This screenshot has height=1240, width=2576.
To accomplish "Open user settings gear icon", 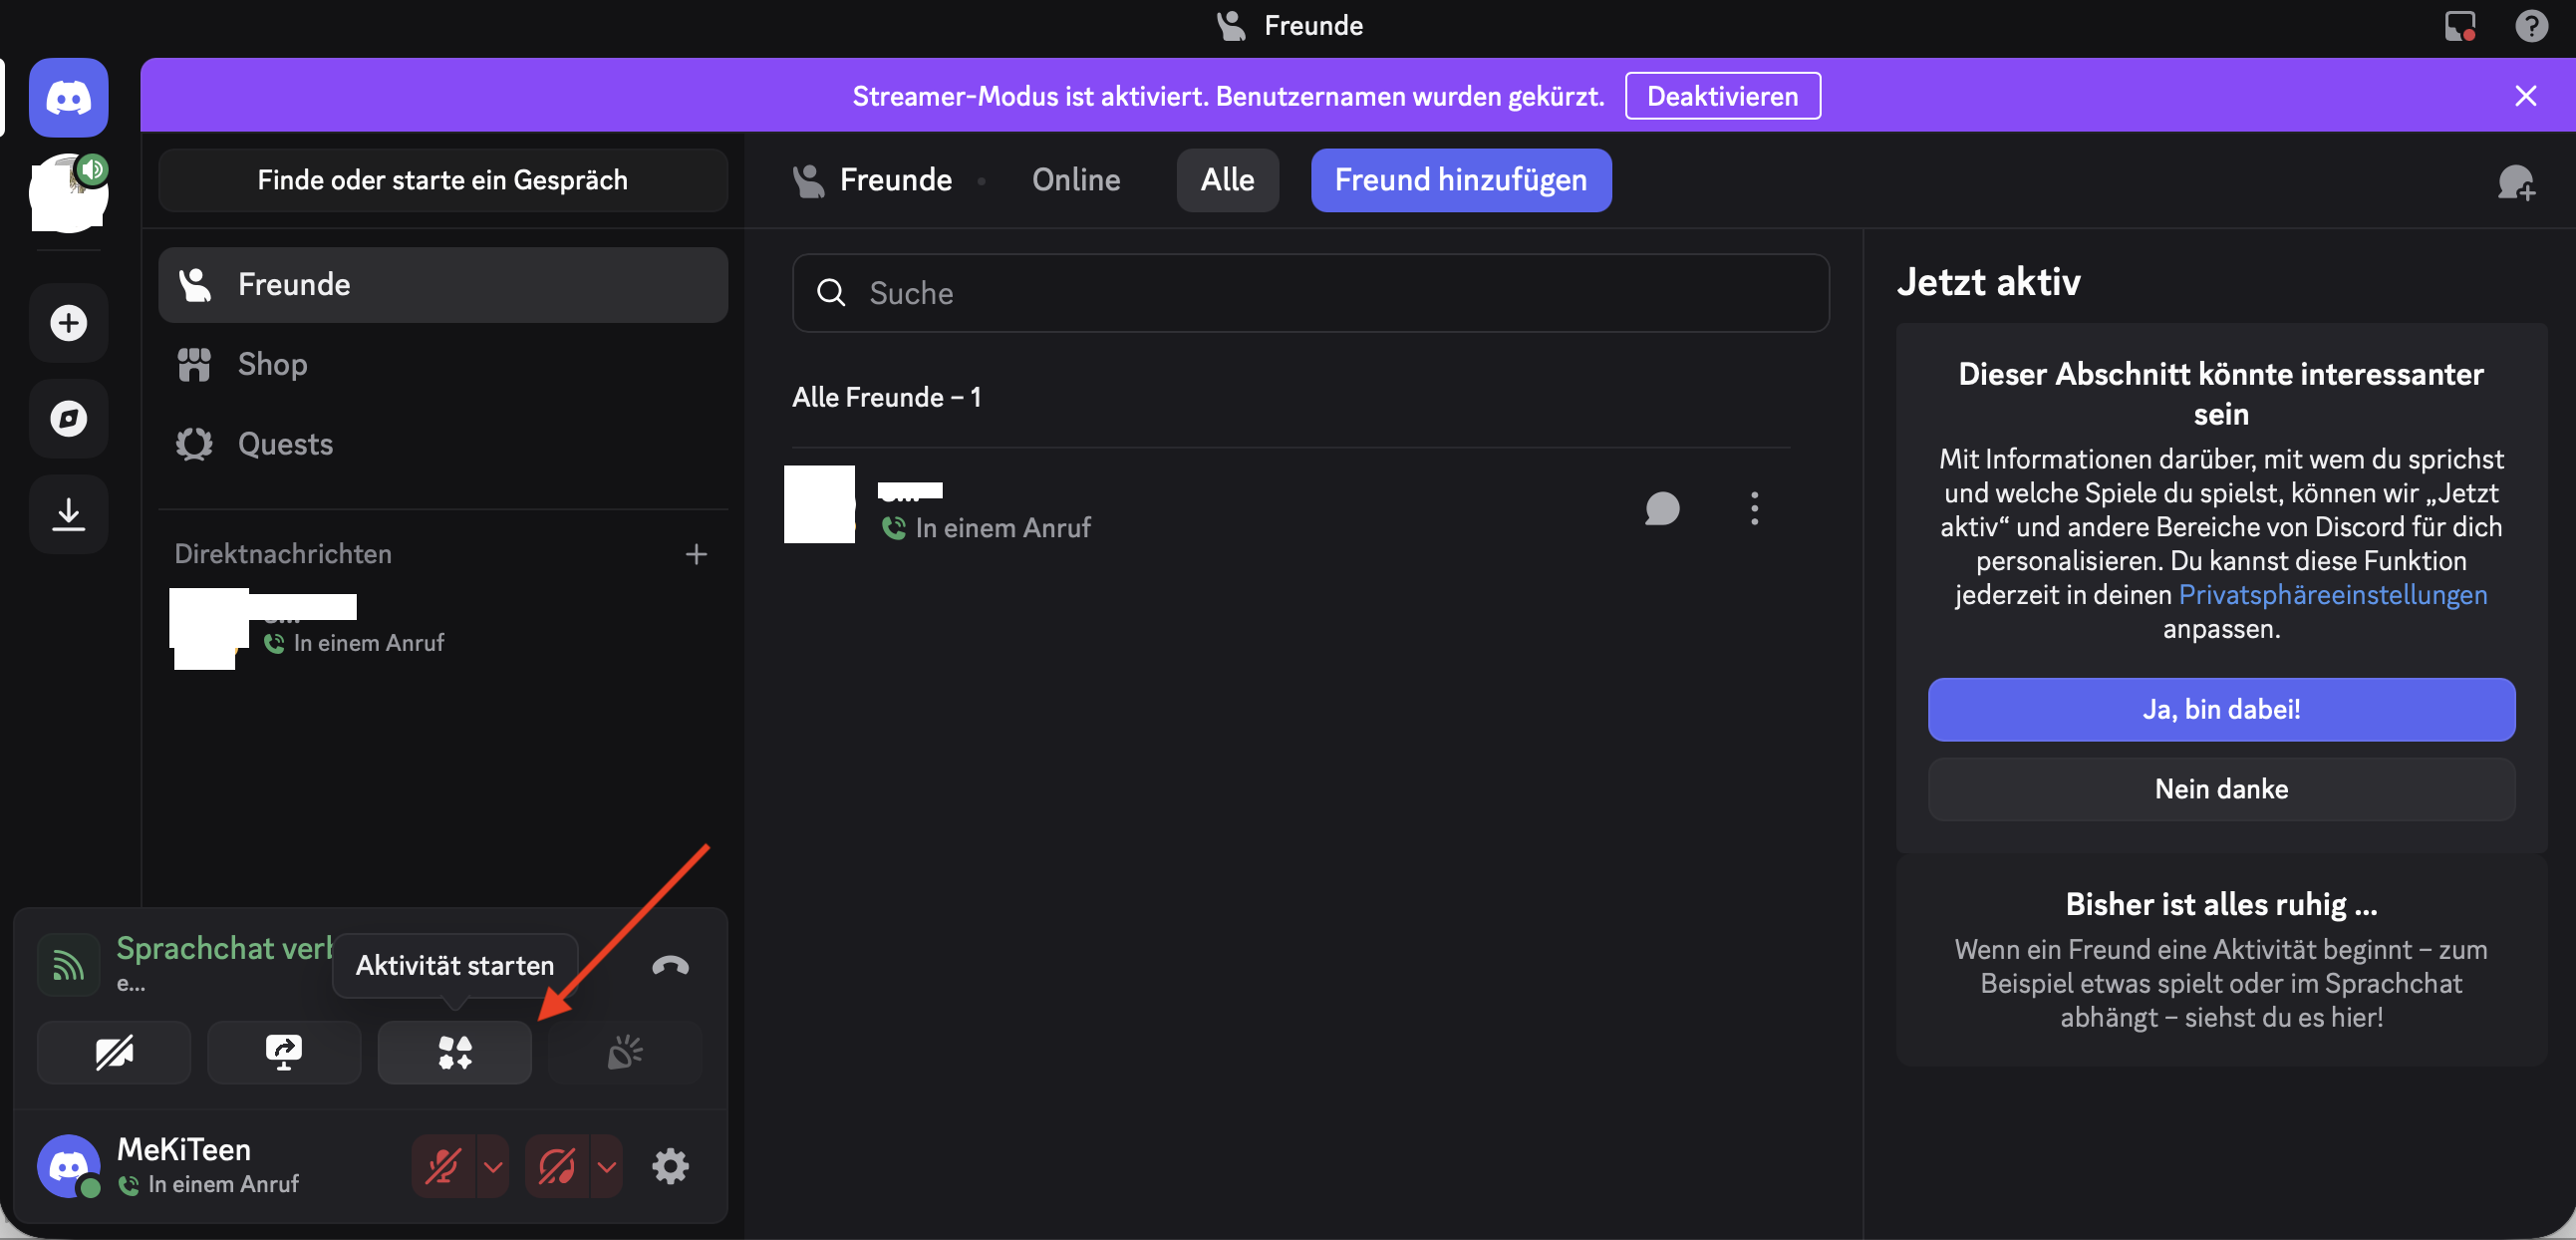I will point(670,1165).
